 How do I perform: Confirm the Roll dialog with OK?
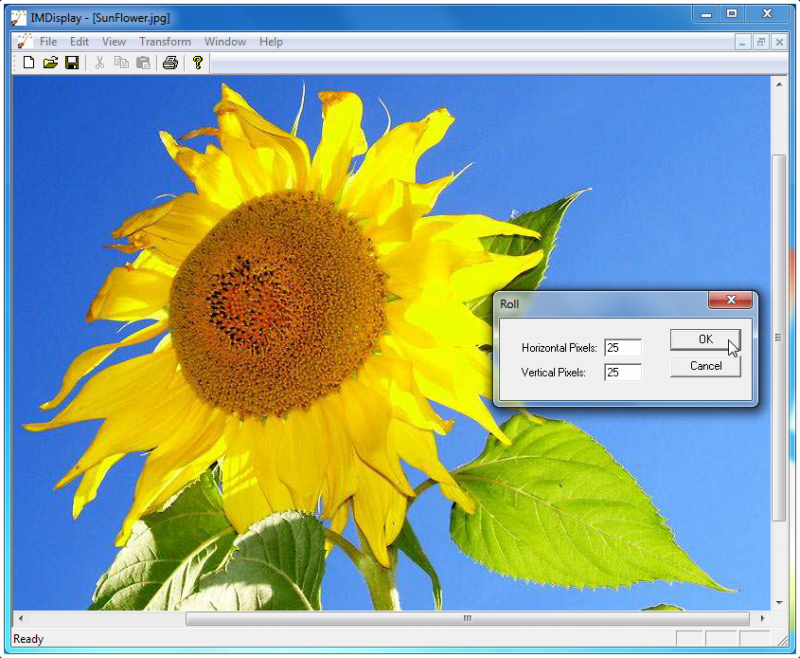[x=705, y=339]
